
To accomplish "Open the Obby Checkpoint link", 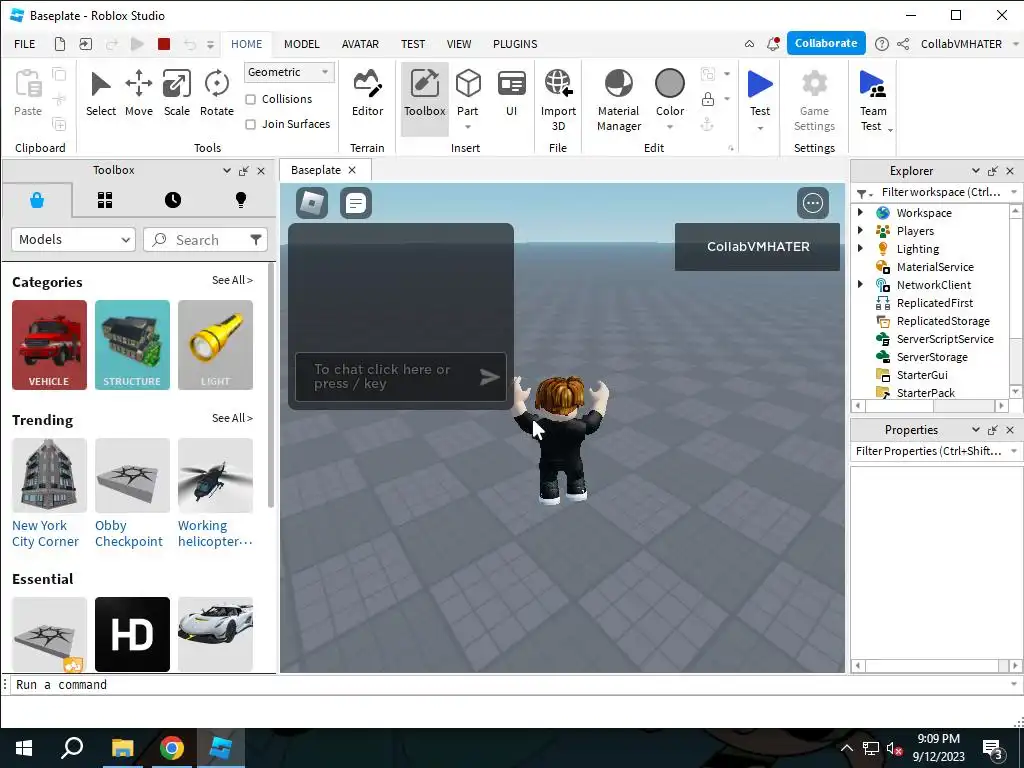I will (x=129, y=534).
